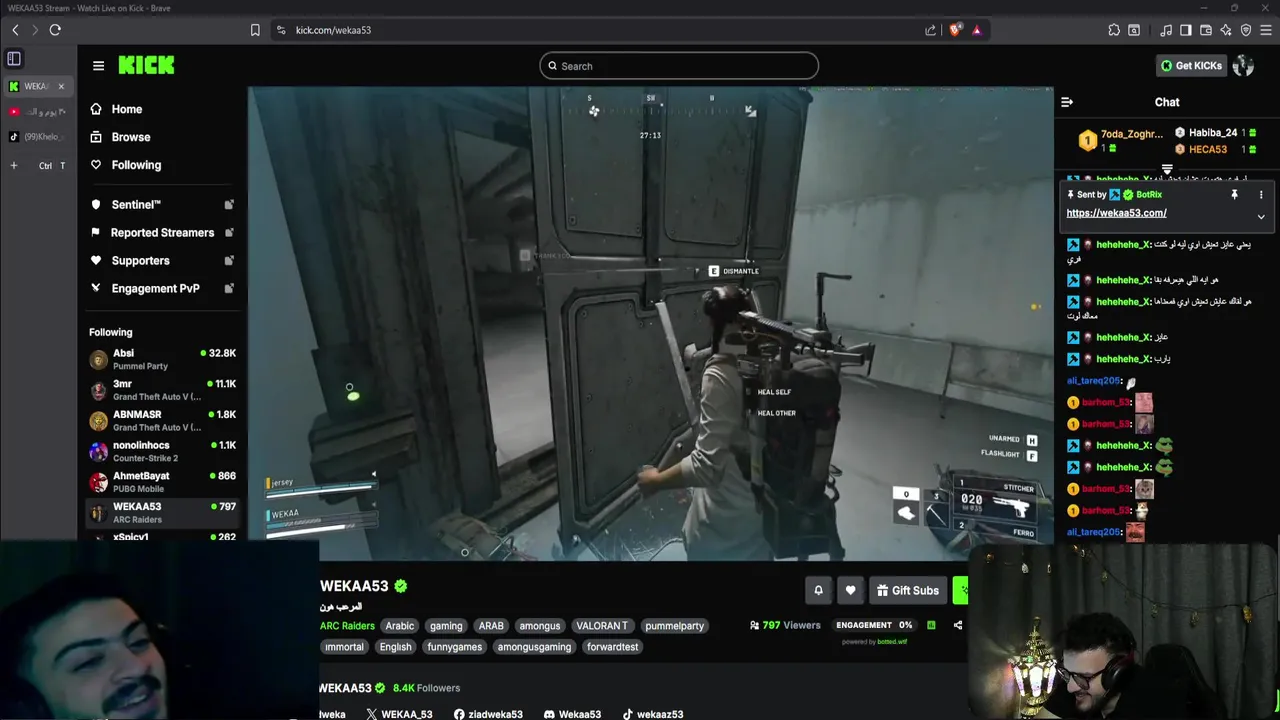Open the X WEKAA_53 social link
Image resolution: width=1280 pixels, height=720 pixels.
pyautogui.click(x=399, y=714)
